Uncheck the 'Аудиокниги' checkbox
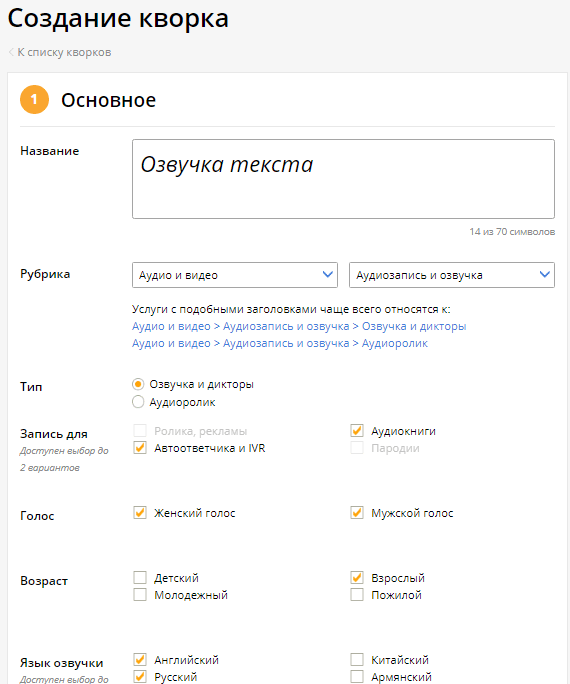570x684 pixels. 357,431
